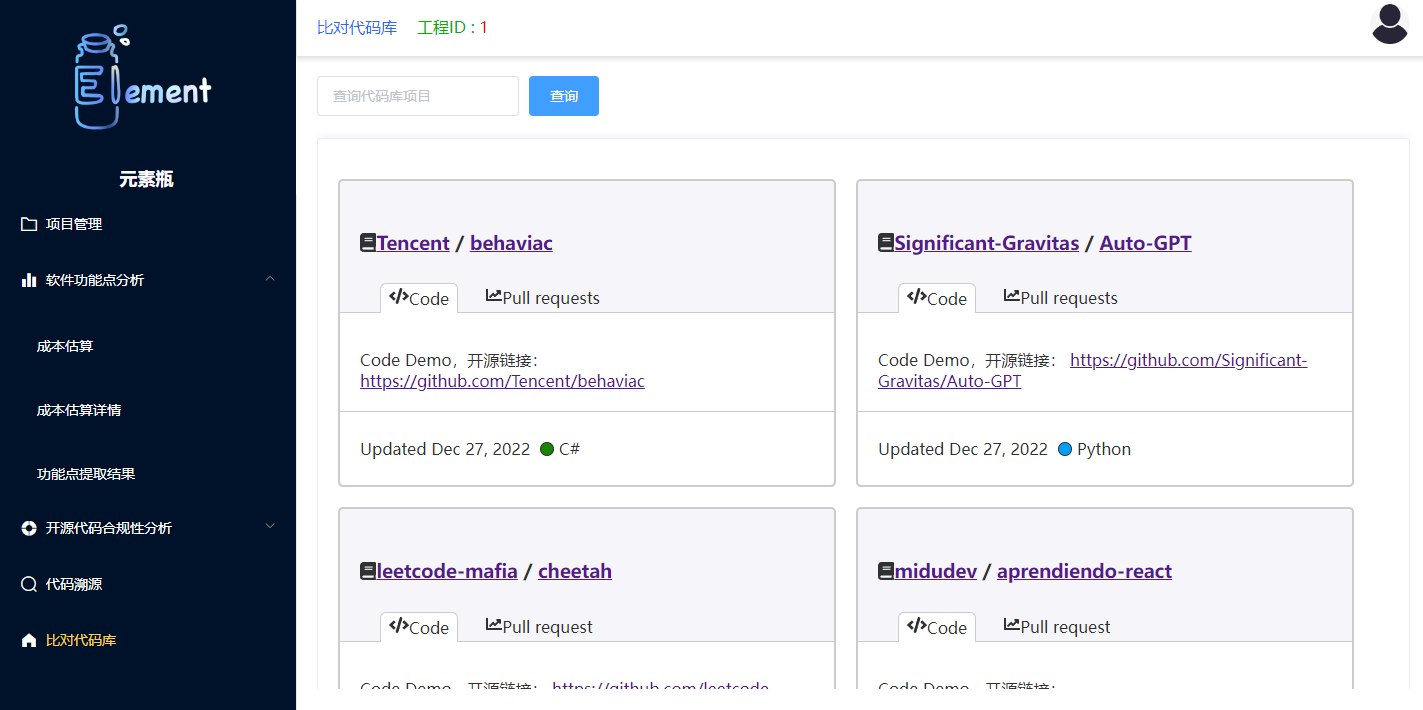Click the home icon beside 比对代码库

[x=29, y=640]
